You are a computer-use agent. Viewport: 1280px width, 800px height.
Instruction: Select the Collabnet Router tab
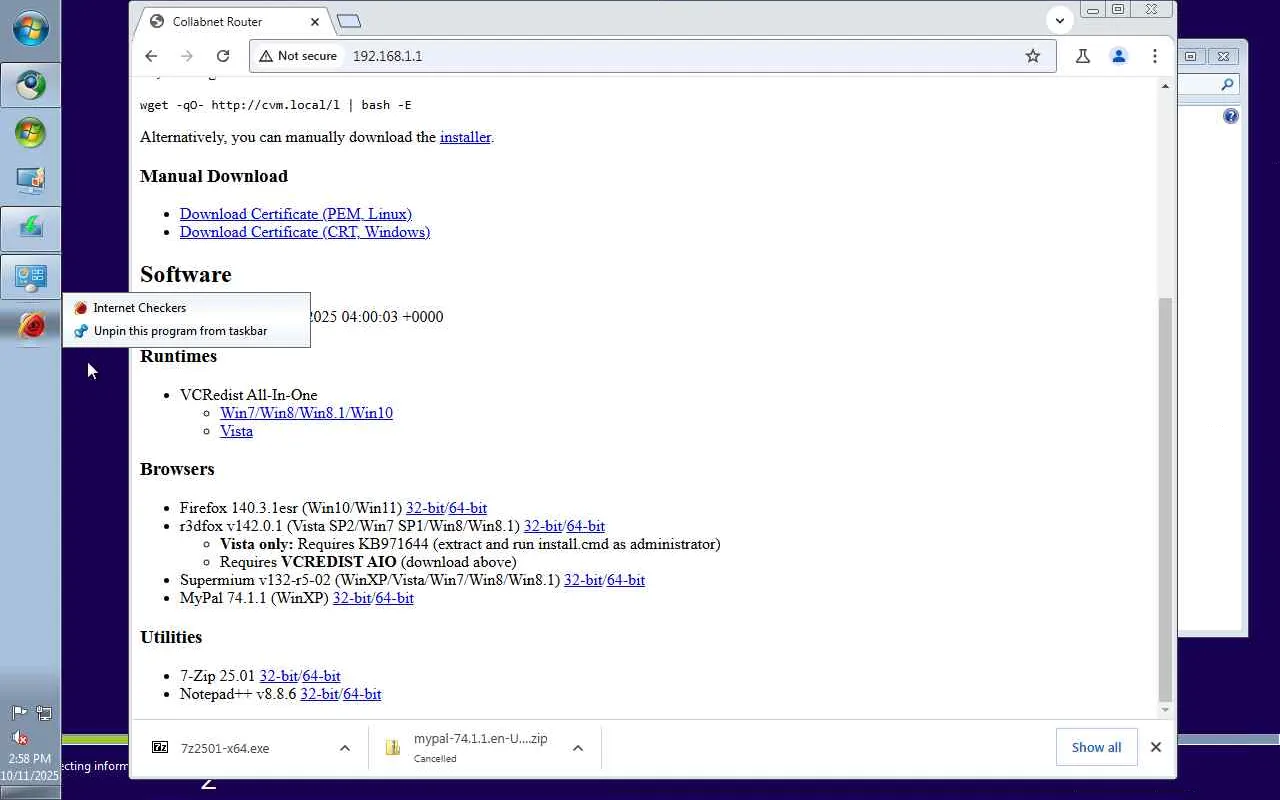[234, 21]
